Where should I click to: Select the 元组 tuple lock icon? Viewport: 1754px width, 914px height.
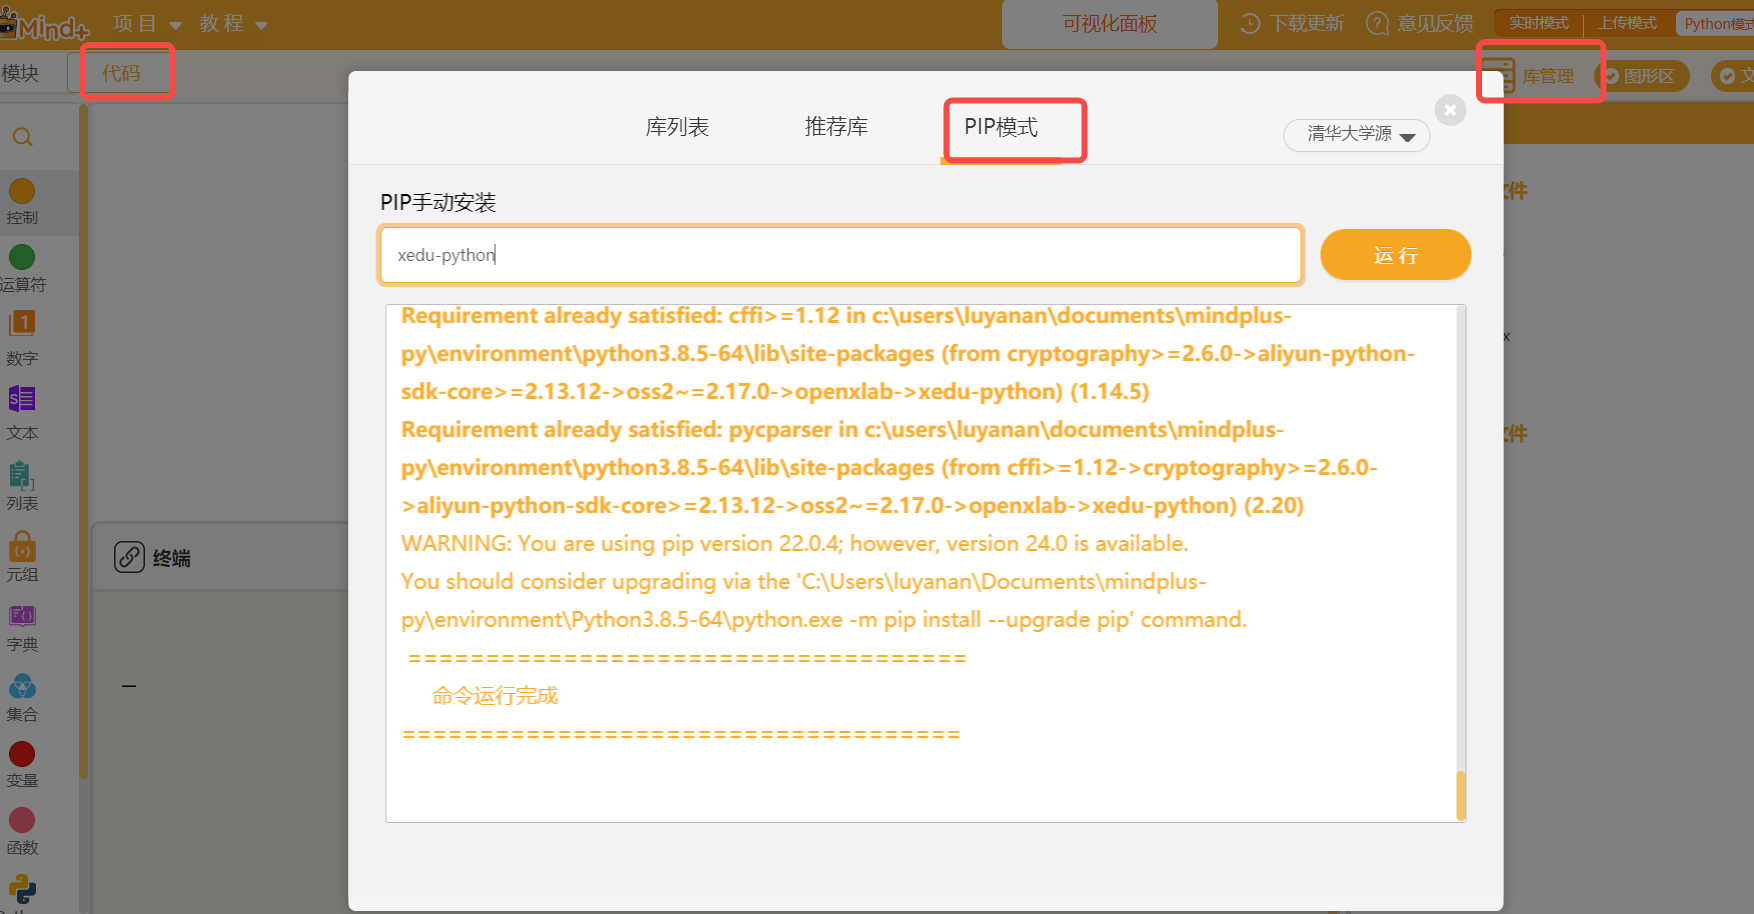[22, 545]
